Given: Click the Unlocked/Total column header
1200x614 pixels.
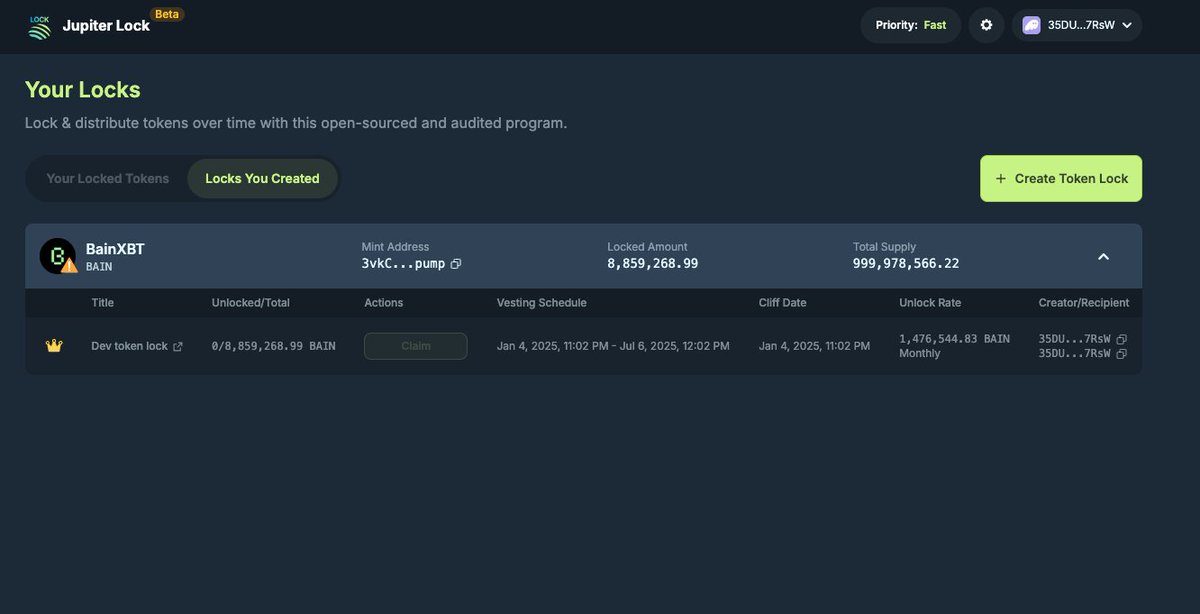Looking at the screenshot, I should tap(251, 303).
